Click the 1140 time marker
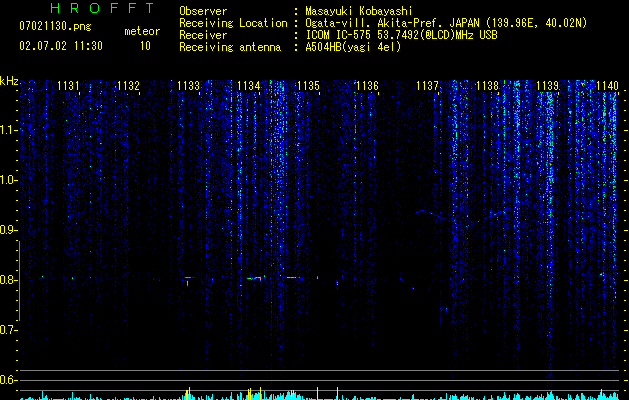Screen dimensions: 629x400 tap(607, 85)
